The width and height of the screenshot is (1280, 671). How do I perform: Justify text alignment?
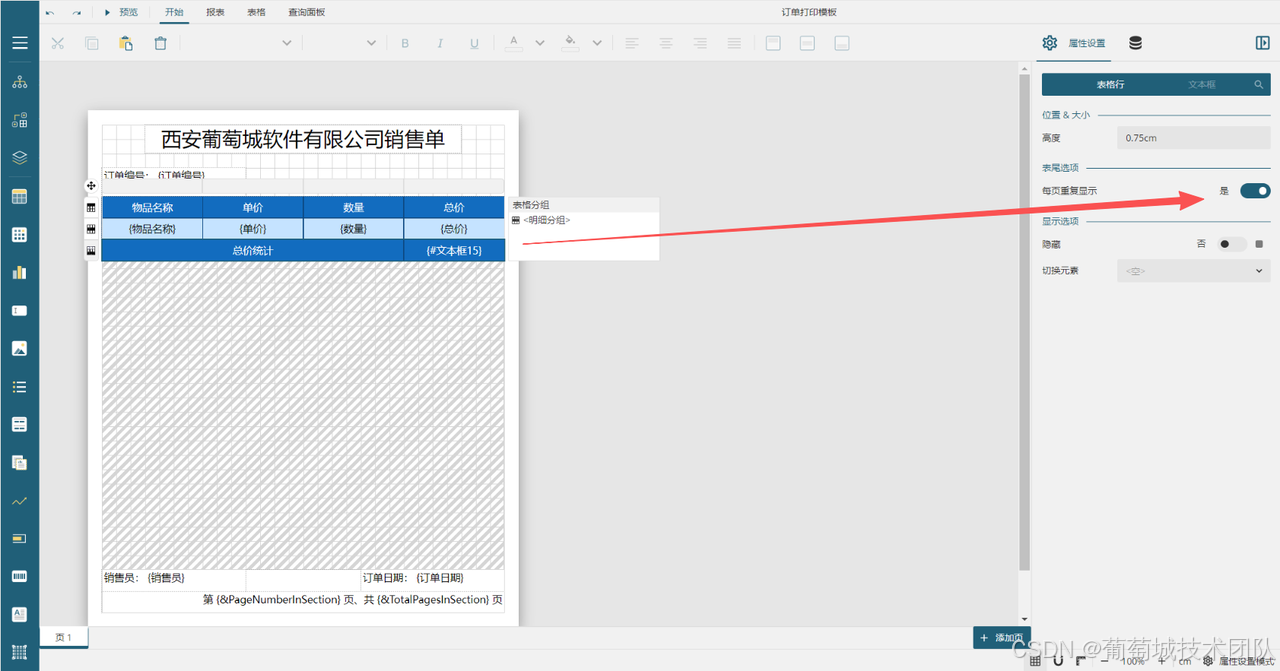point(734,43)
